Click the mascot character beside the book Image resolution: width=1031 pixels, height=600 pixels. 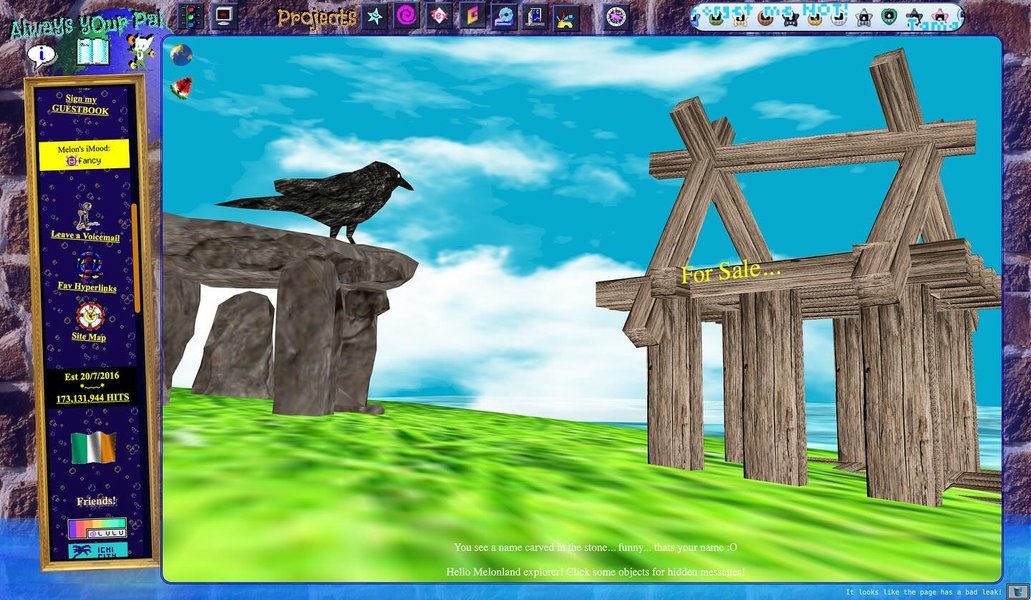(x=139, y=50)
